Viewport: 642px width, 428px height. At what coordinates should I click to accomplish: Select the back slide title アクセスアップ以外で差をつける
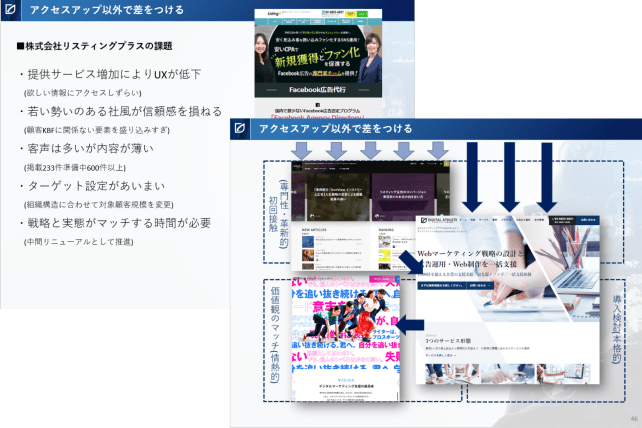[107, 9]
